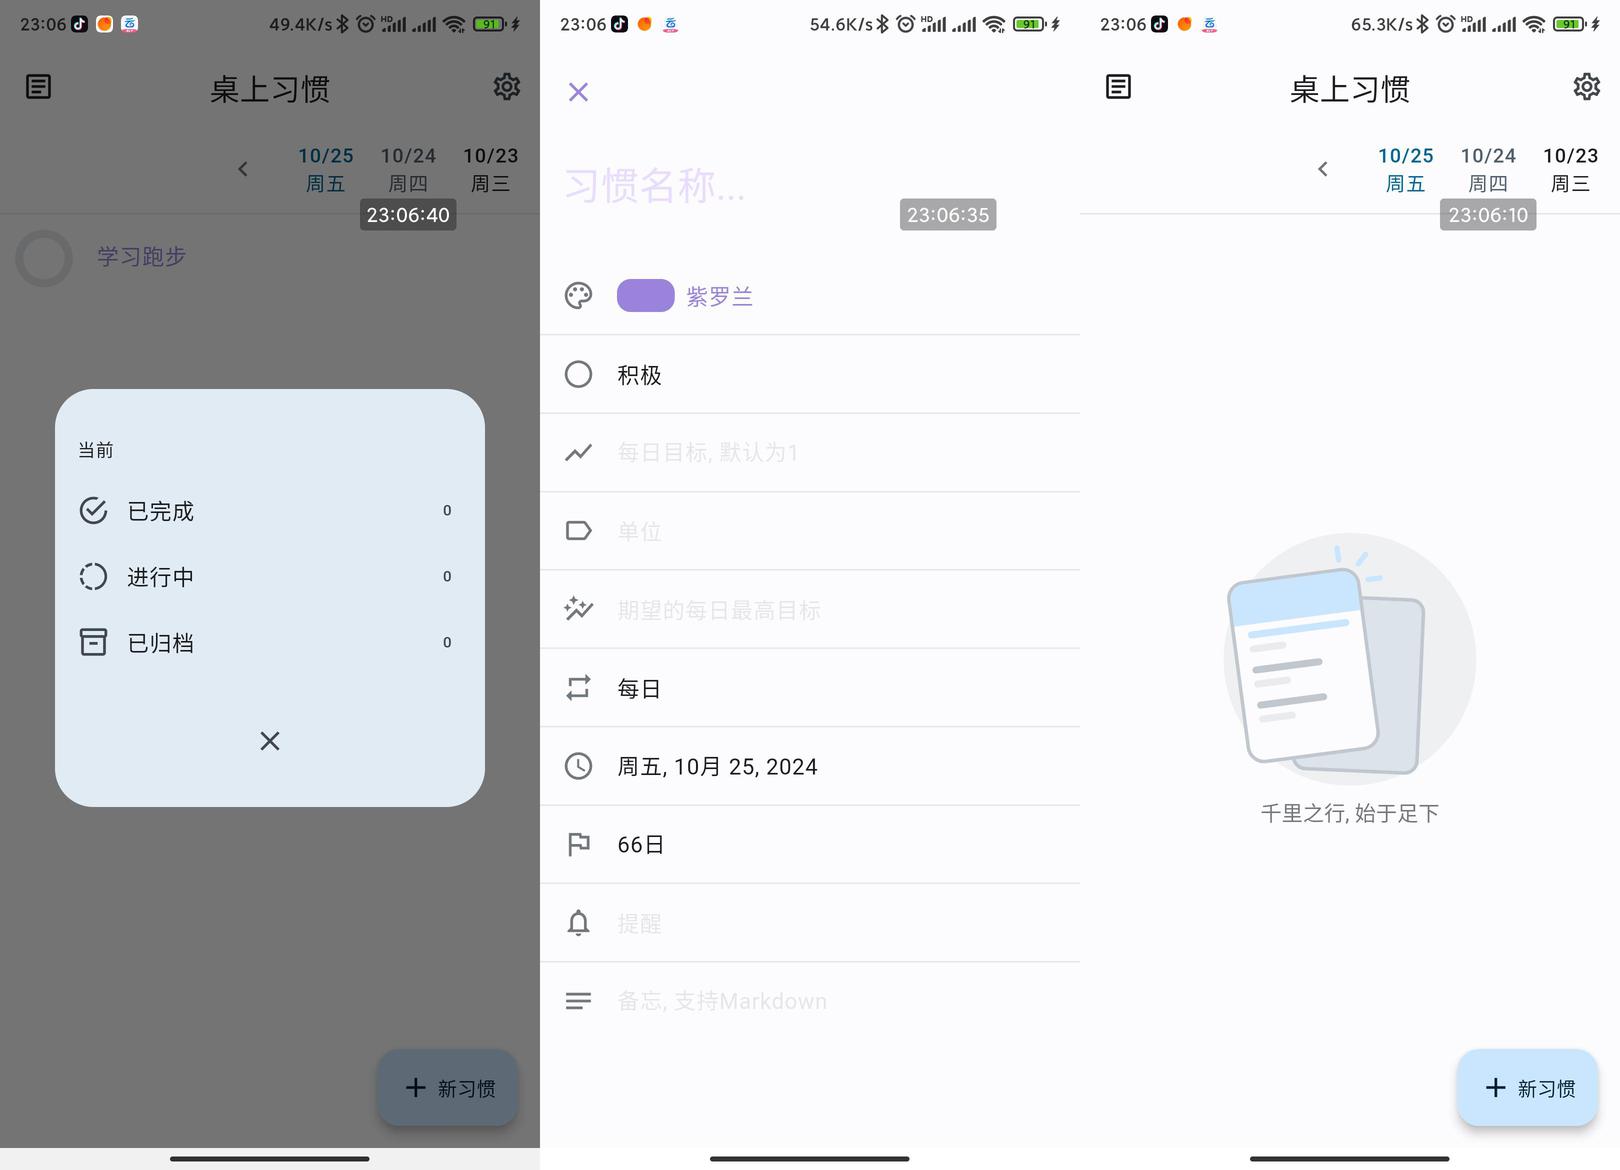Select 10/25 周五 in left screen
1620x1170 pixels.
(x=326, y=169)
